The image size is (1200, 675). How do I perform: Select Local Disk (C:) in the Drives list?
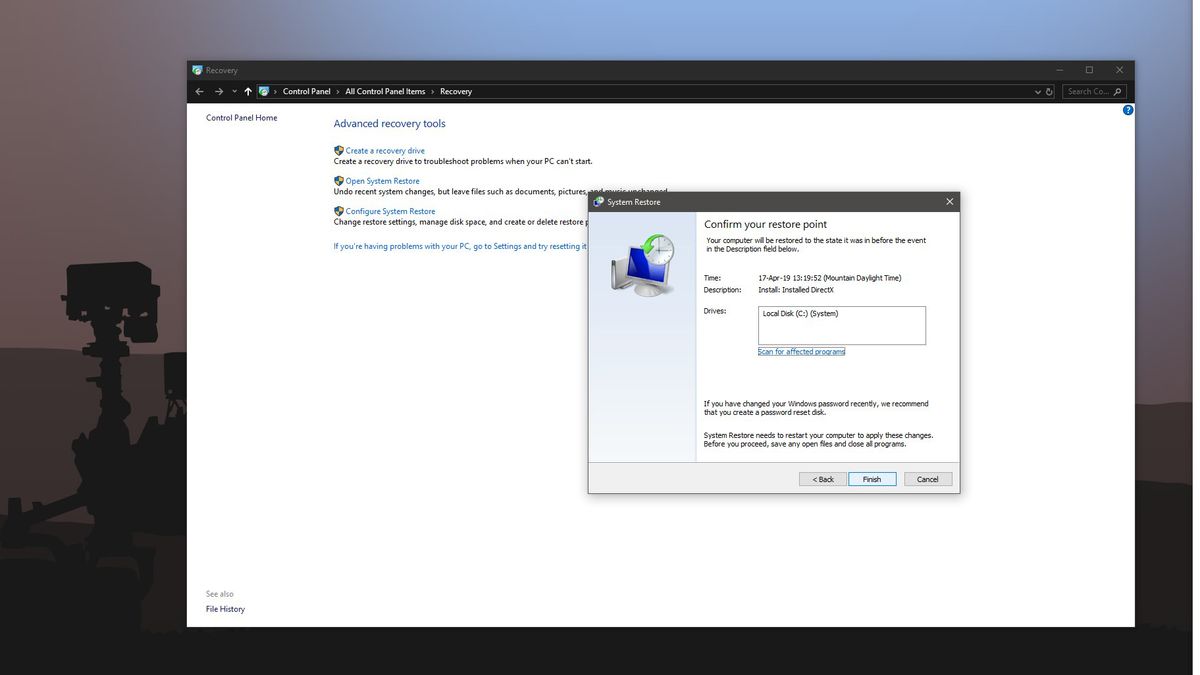[800, 312]
